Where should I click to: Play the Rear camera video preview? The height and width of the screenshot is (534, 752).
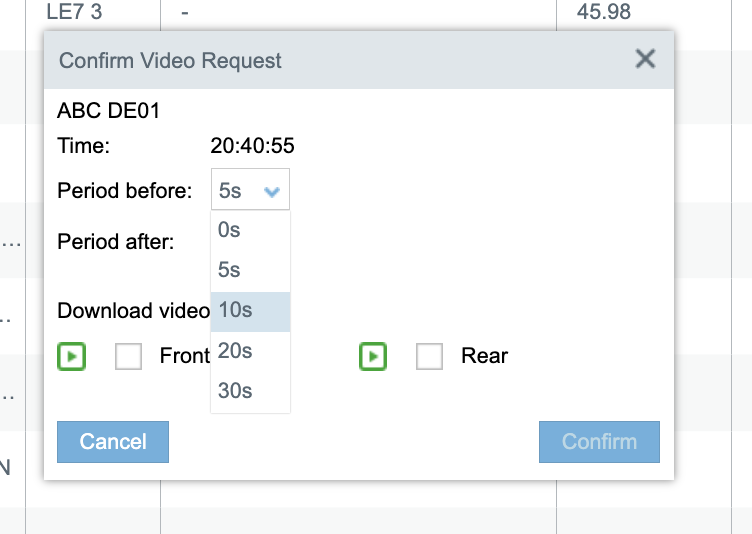[x=373, y=356]
